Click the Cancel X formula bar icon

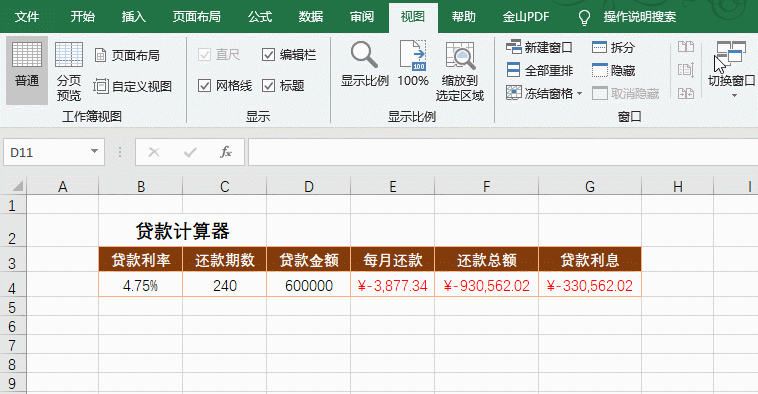click(x=154, y=152)
